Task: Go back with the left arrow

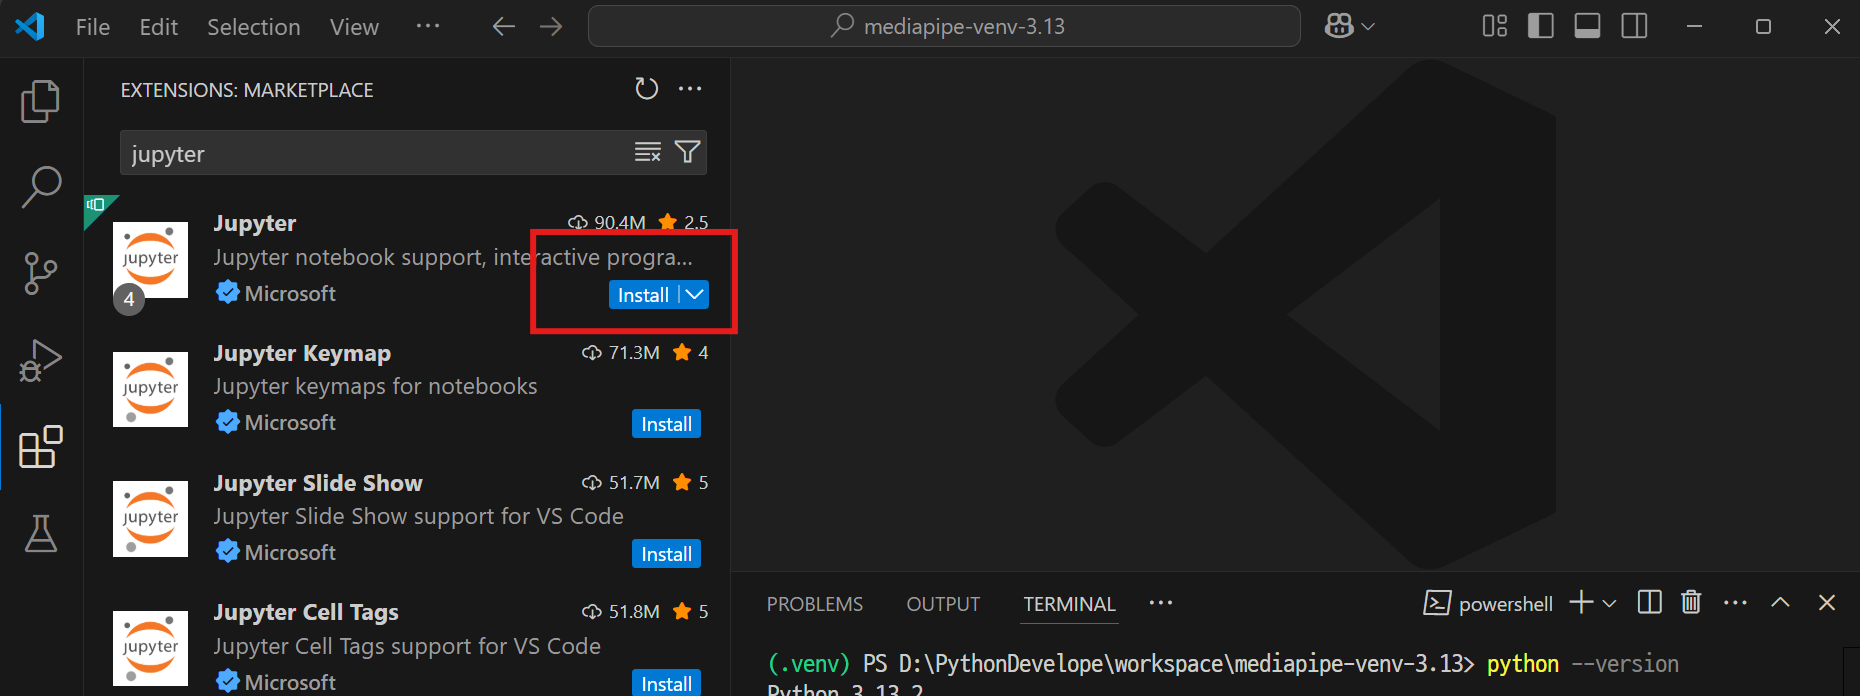Action: pos(504,26)
